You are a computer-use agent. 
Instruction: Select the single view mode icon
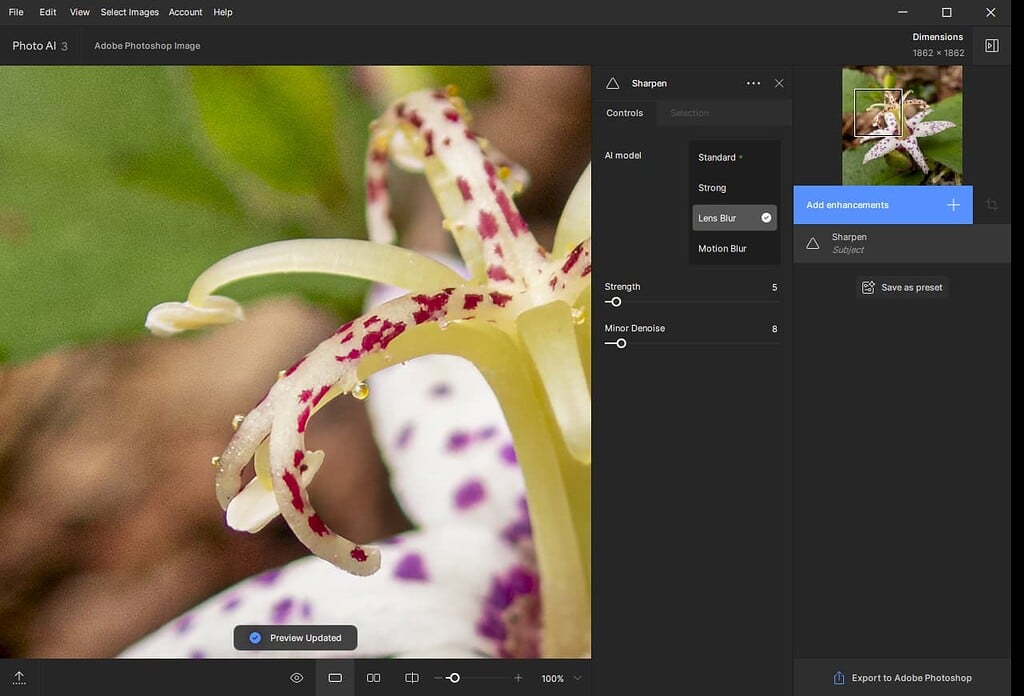(x=335, y=677)
